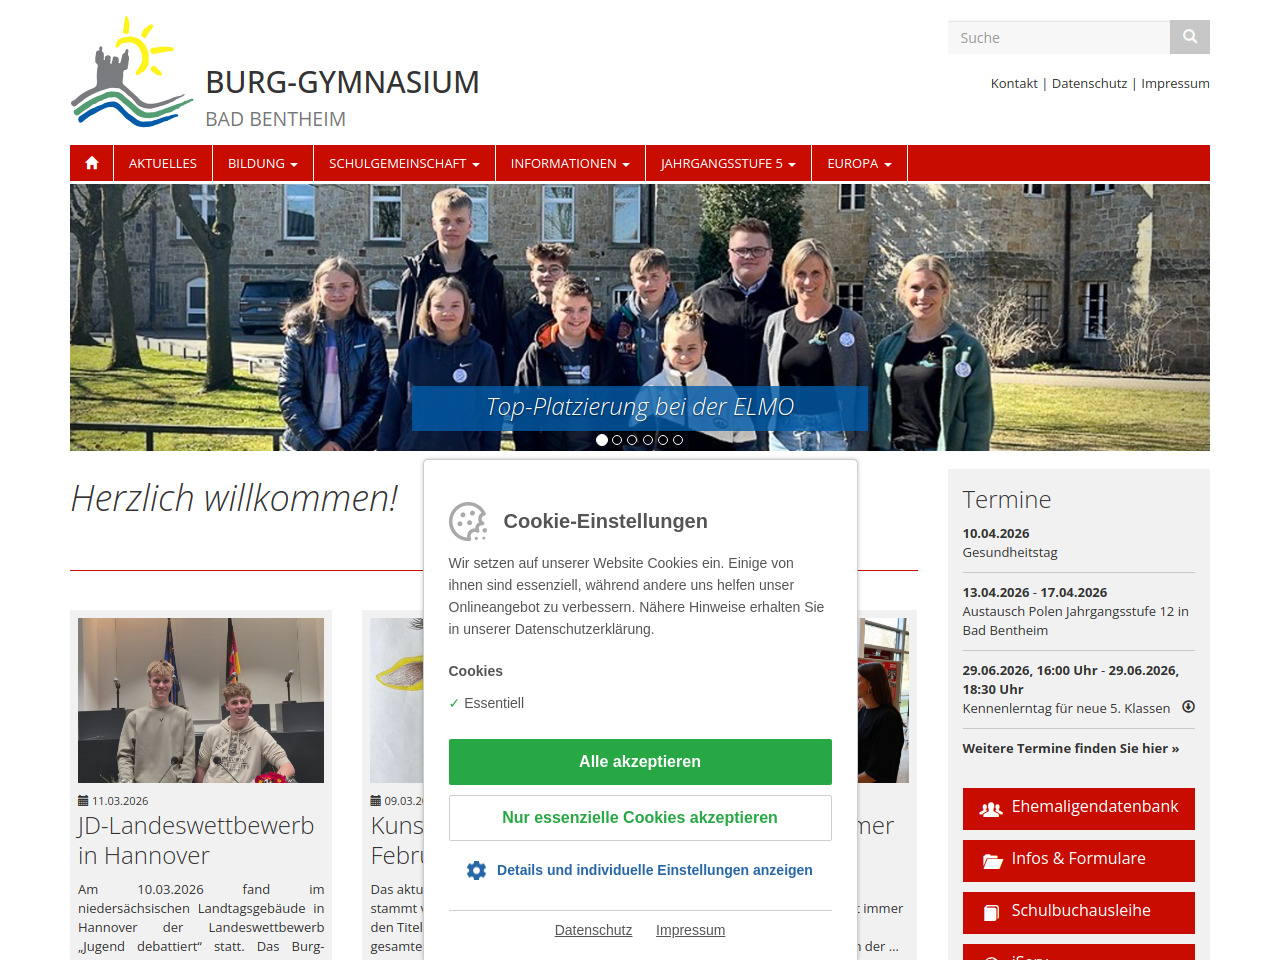Screen dimensions: 1280x960
Task: Click the Burg-Gymnasium castle logo
Action: pos(131,73)
